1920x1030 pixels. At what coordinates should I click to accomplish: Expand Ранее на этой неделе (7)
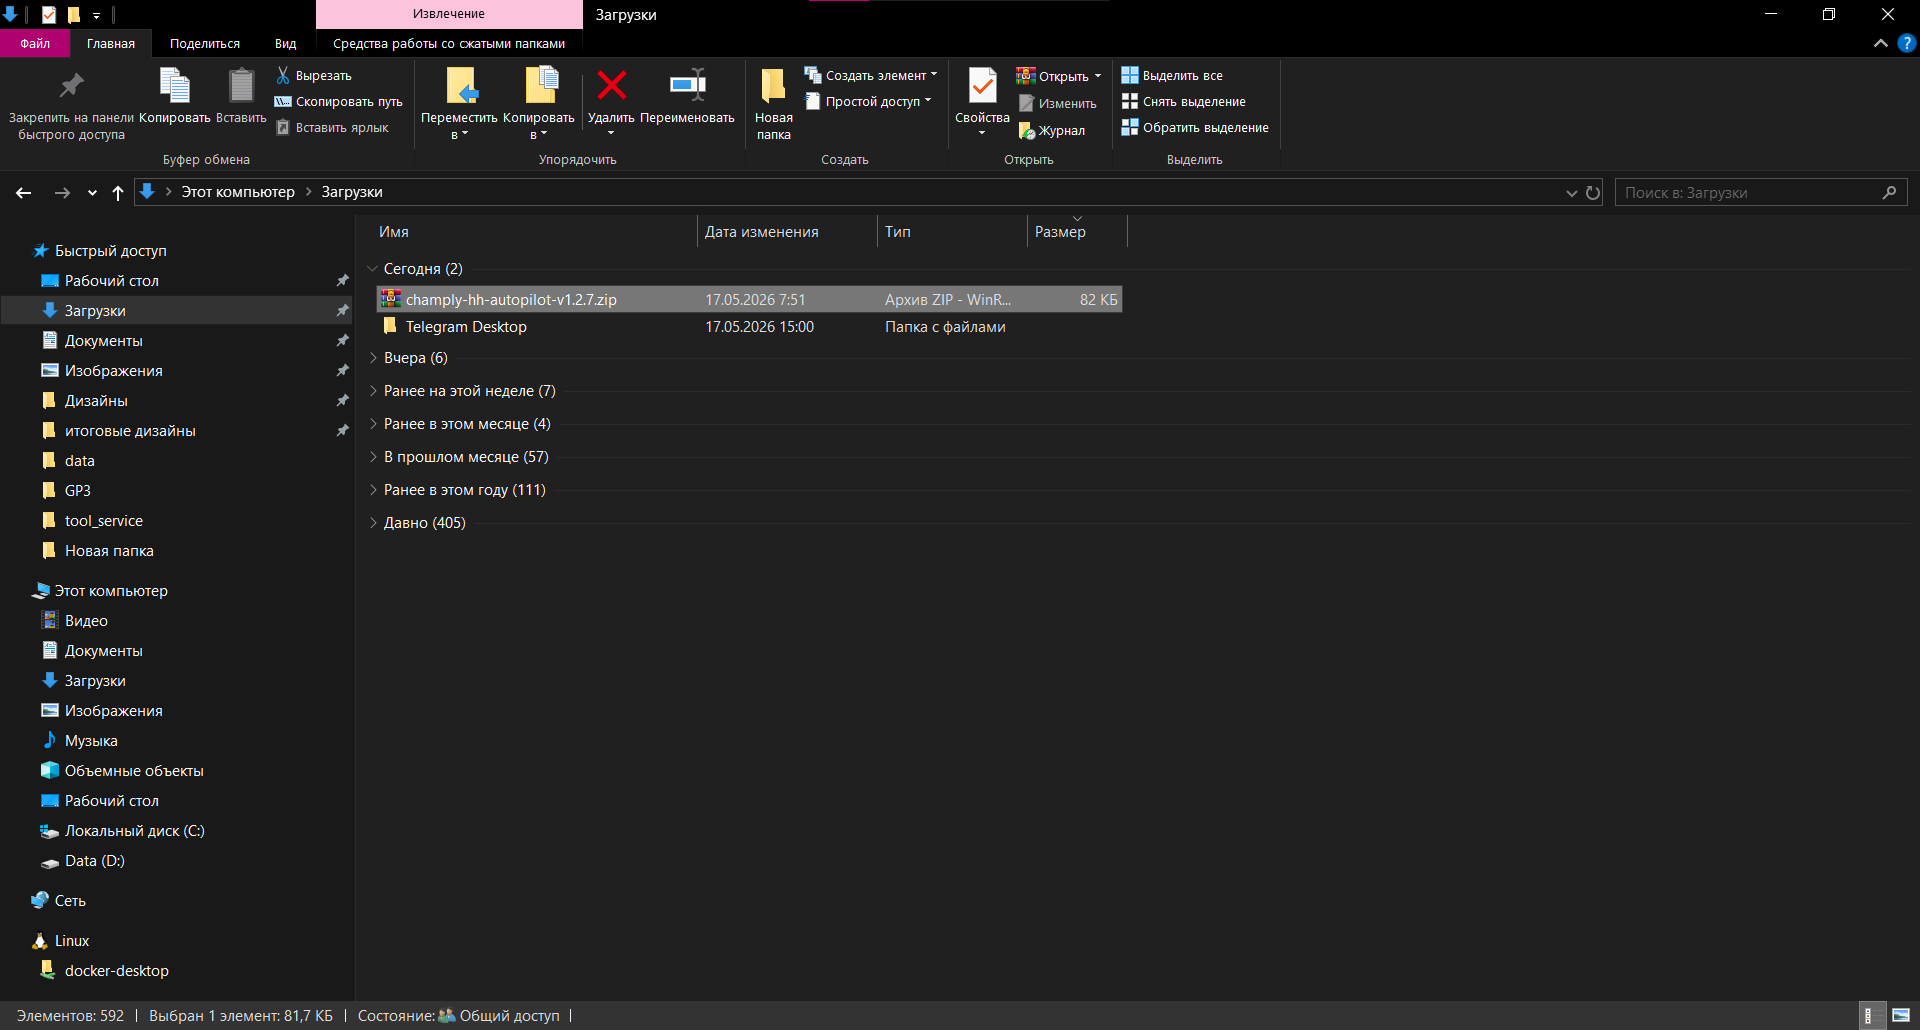[373, 391]
